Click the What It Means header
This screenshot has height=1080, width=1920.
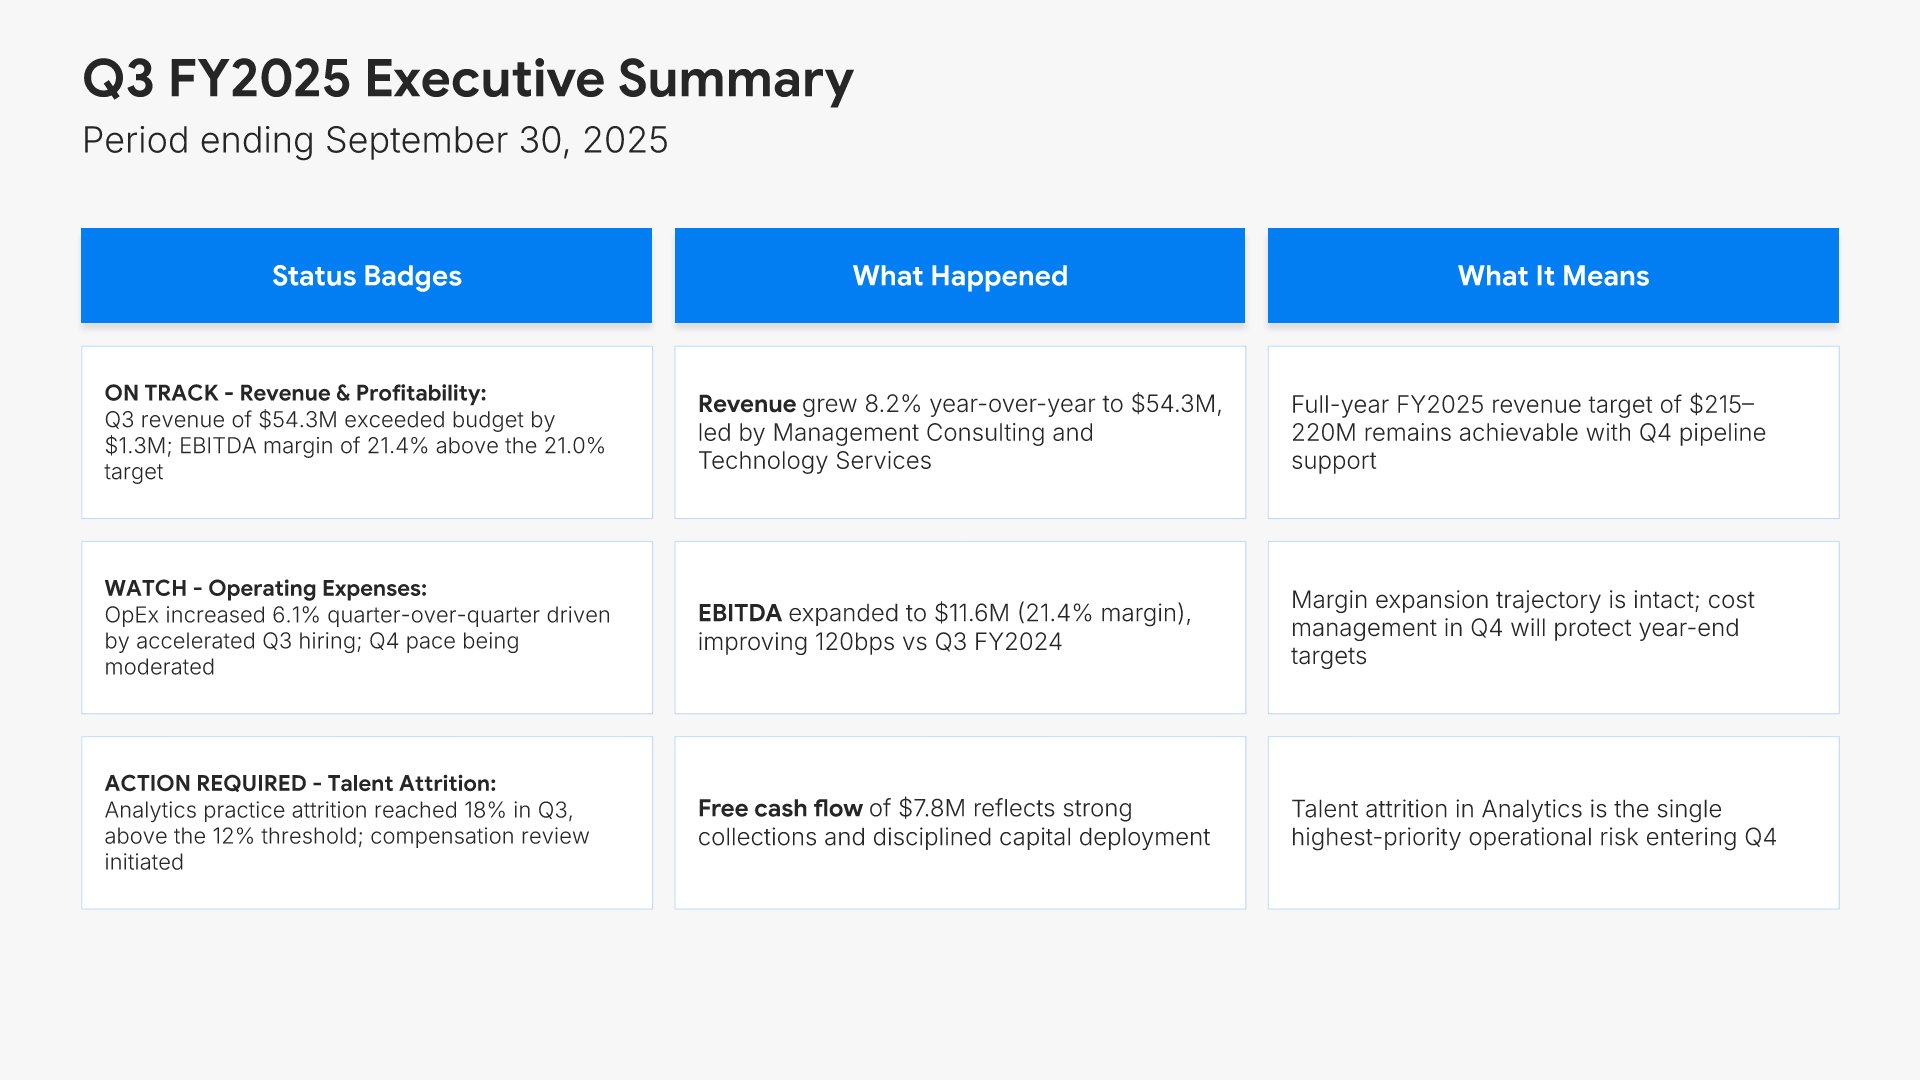(1553, 275)
